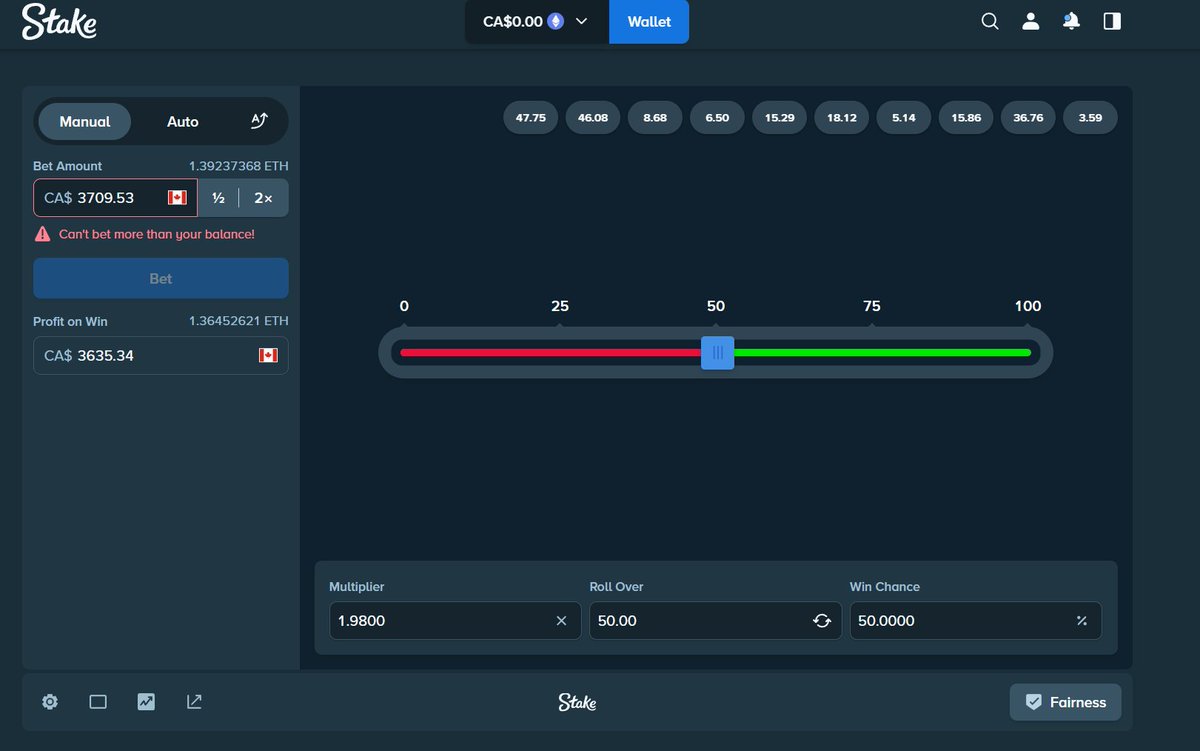The width and height of the screenshot is (1200, 751).
Task: Open the Fairness dialog
Action: [1065, 702]
